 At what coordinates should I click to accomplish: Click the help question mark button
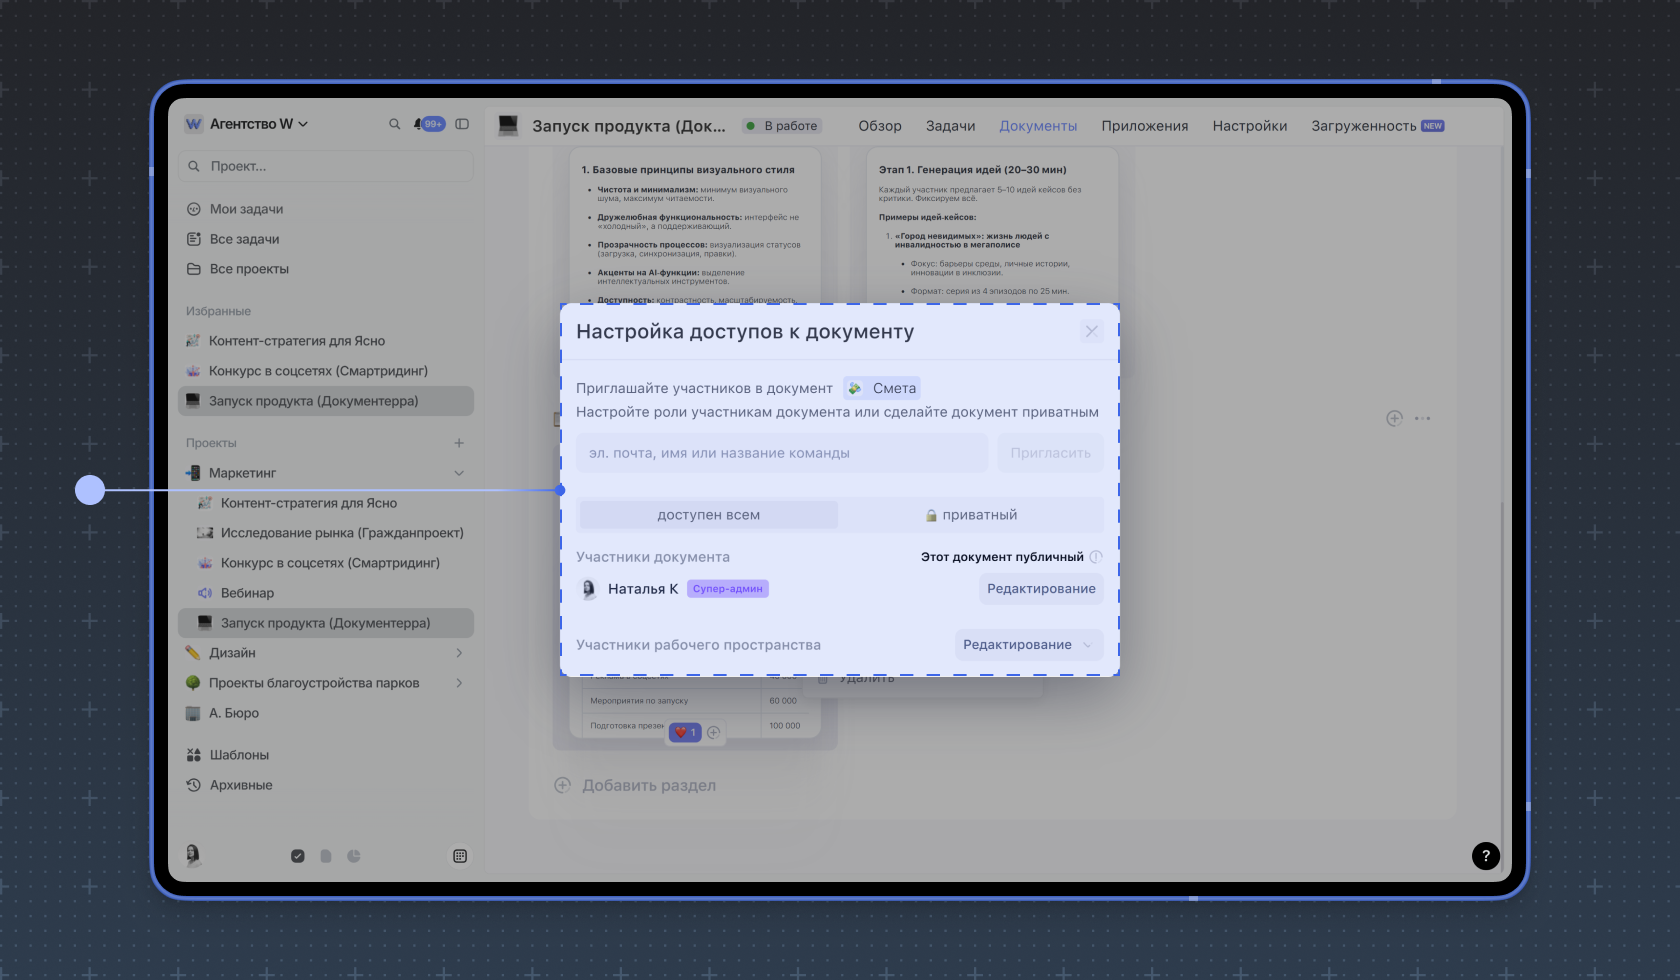pyautogui.click(x=1485, y=855)
